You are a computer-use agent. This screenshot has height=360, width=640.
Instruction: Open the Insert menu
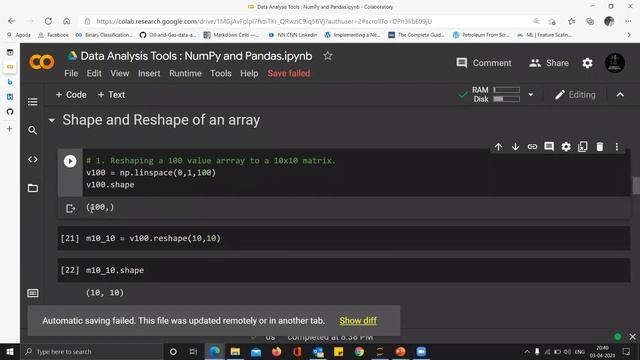[x=149, y=73]
